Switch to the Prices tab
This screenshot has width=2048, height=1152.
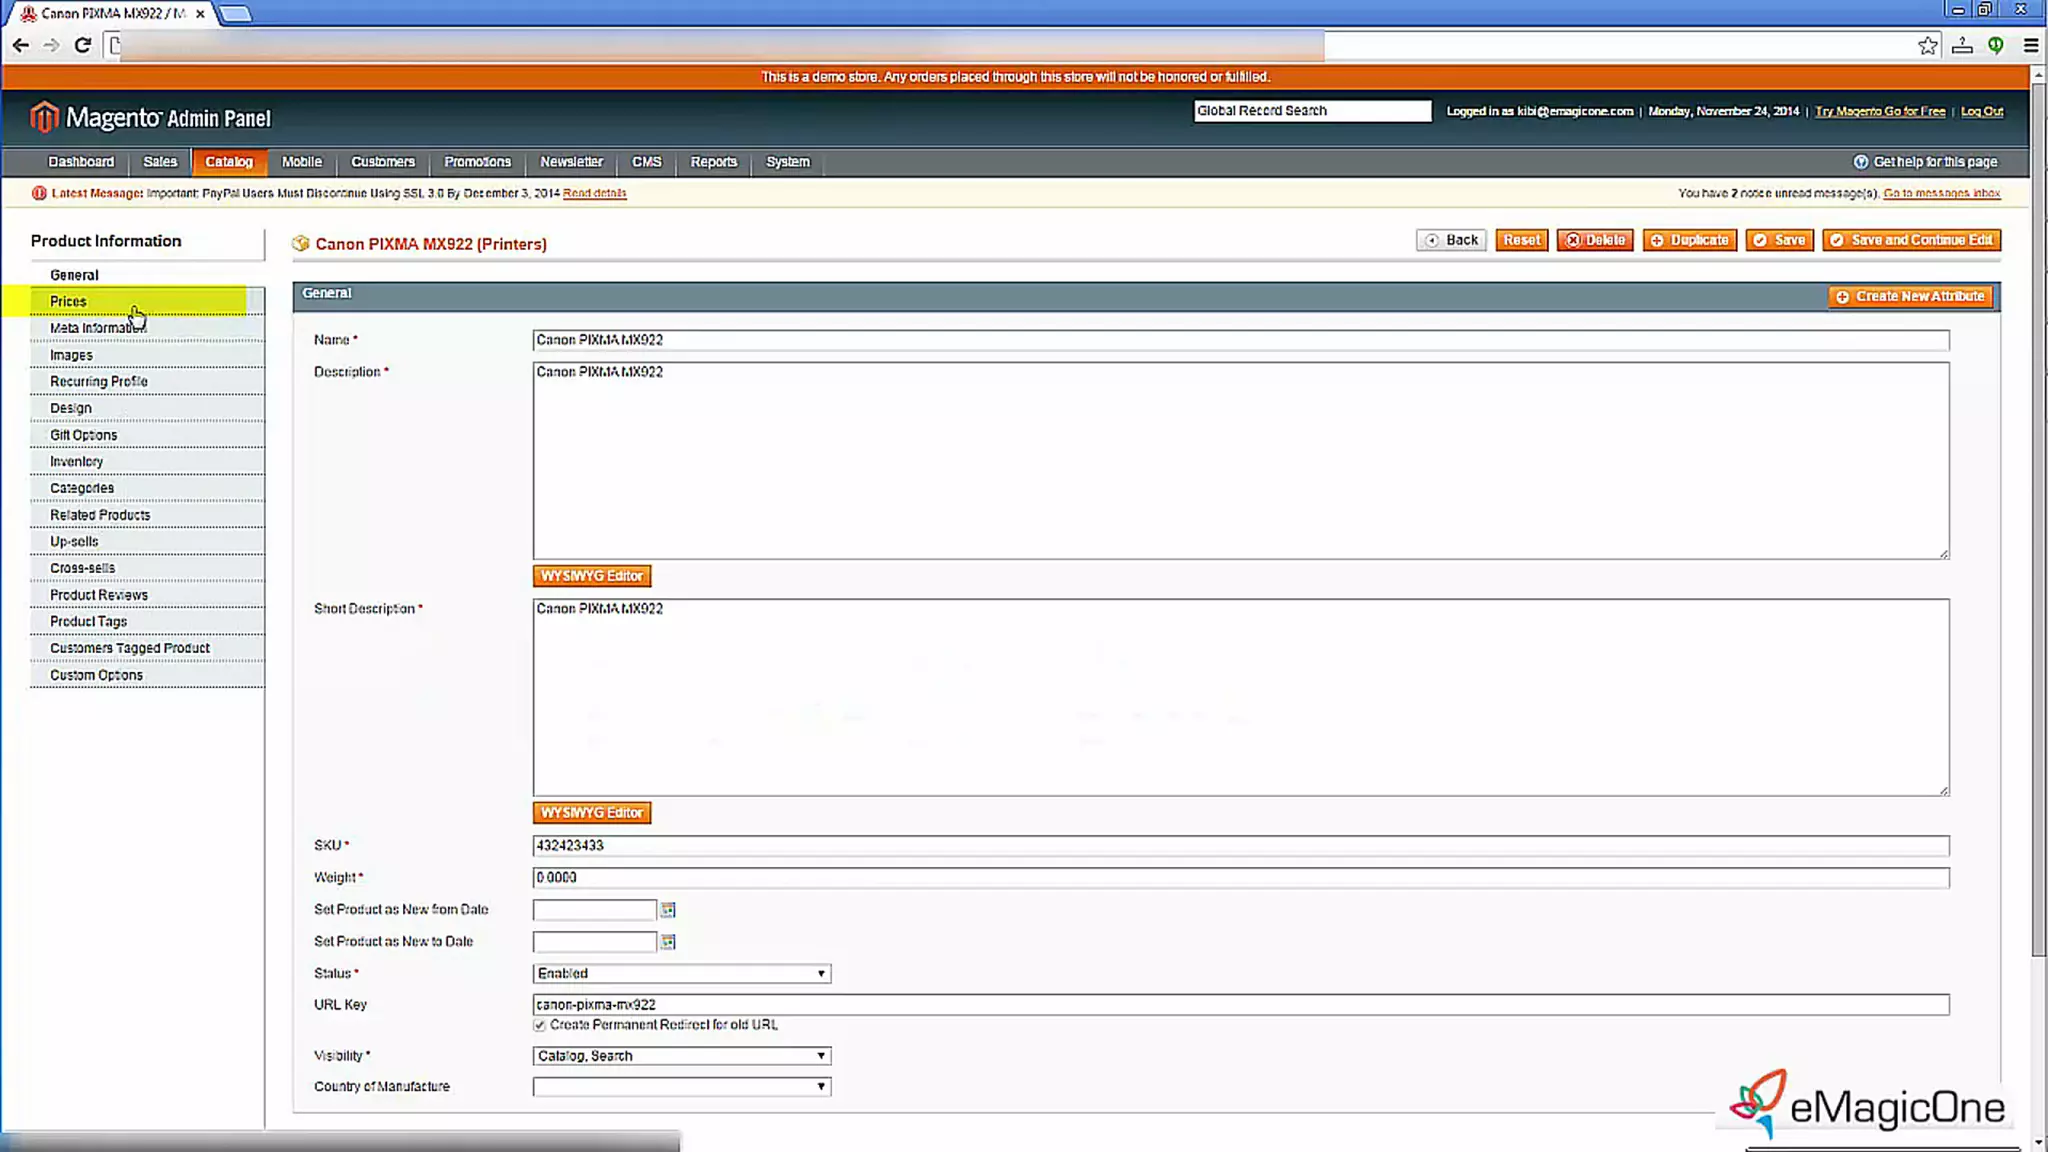(x=68, y=301)
